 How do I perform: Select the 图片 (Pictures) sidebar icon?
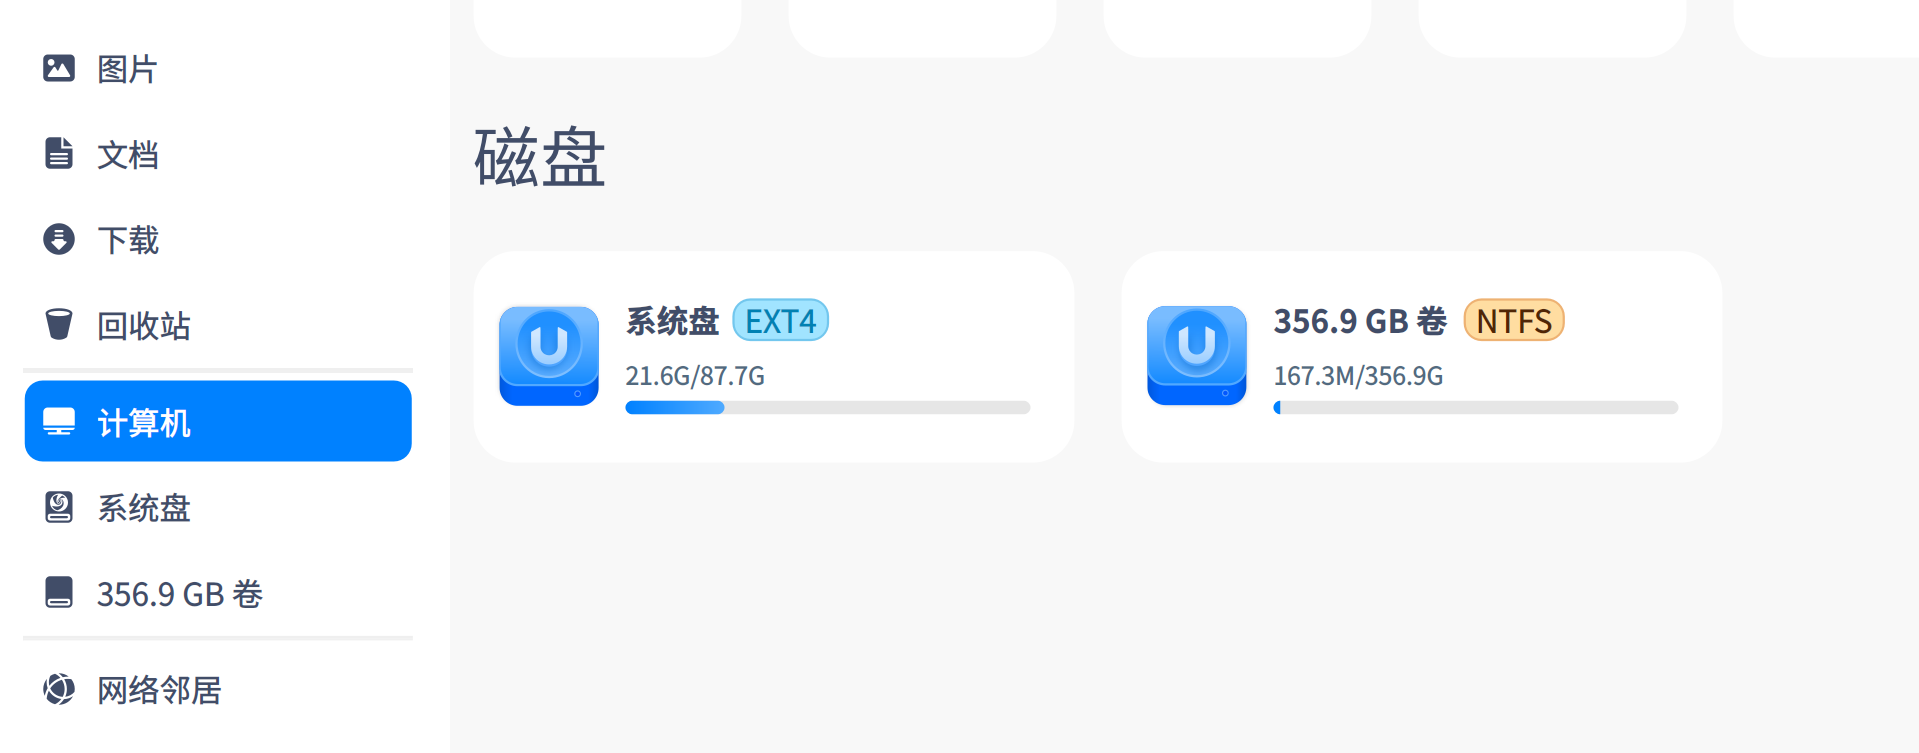59,68
